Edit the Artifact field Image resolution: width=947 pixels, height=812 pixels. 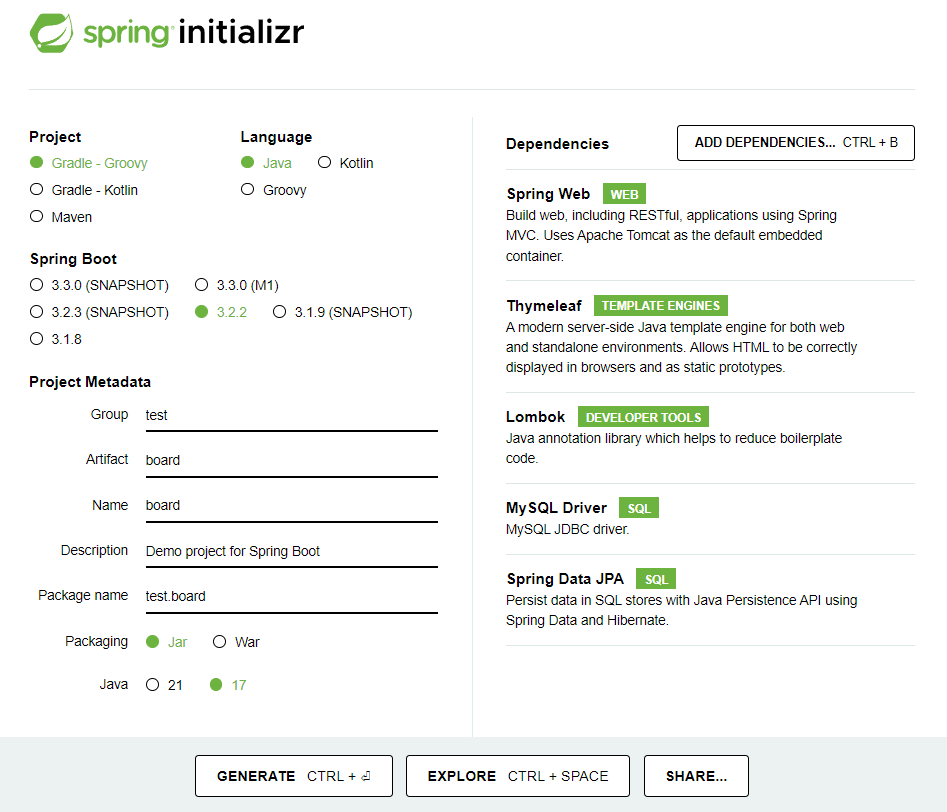(292, 460)
